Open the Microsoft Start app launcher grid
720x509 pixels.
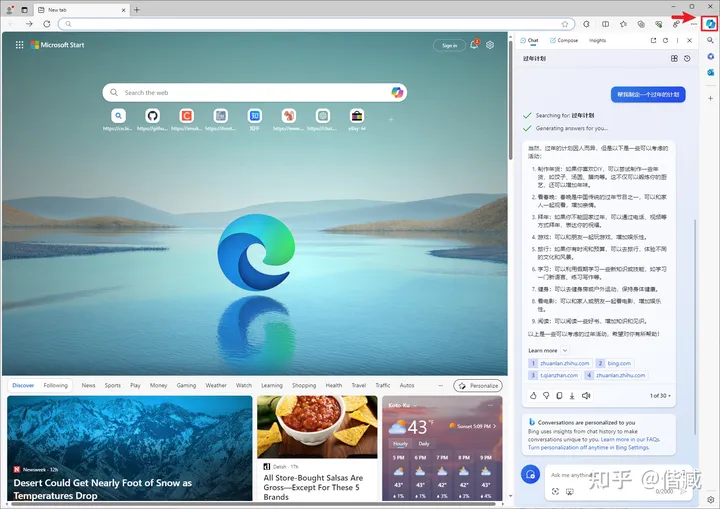click(x=19, y=45)
